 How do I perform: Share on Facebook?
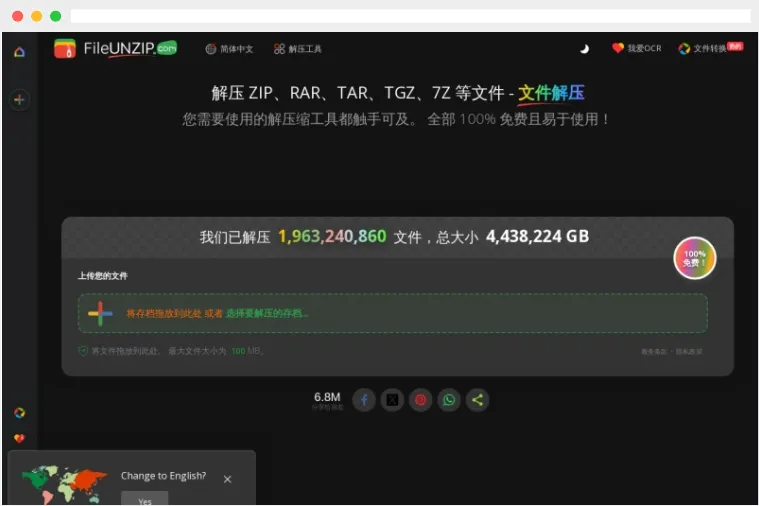364,400
